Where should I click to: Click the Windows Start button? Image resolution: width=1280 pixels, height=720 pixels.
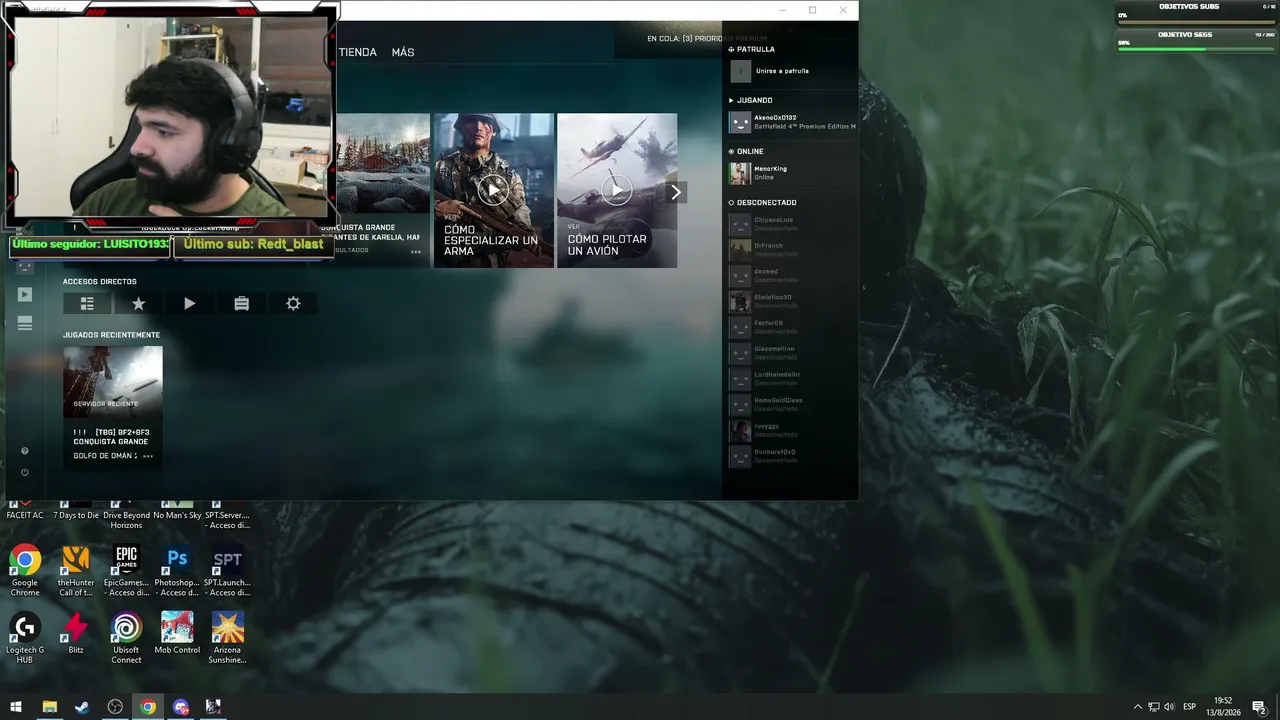point(16,707)
